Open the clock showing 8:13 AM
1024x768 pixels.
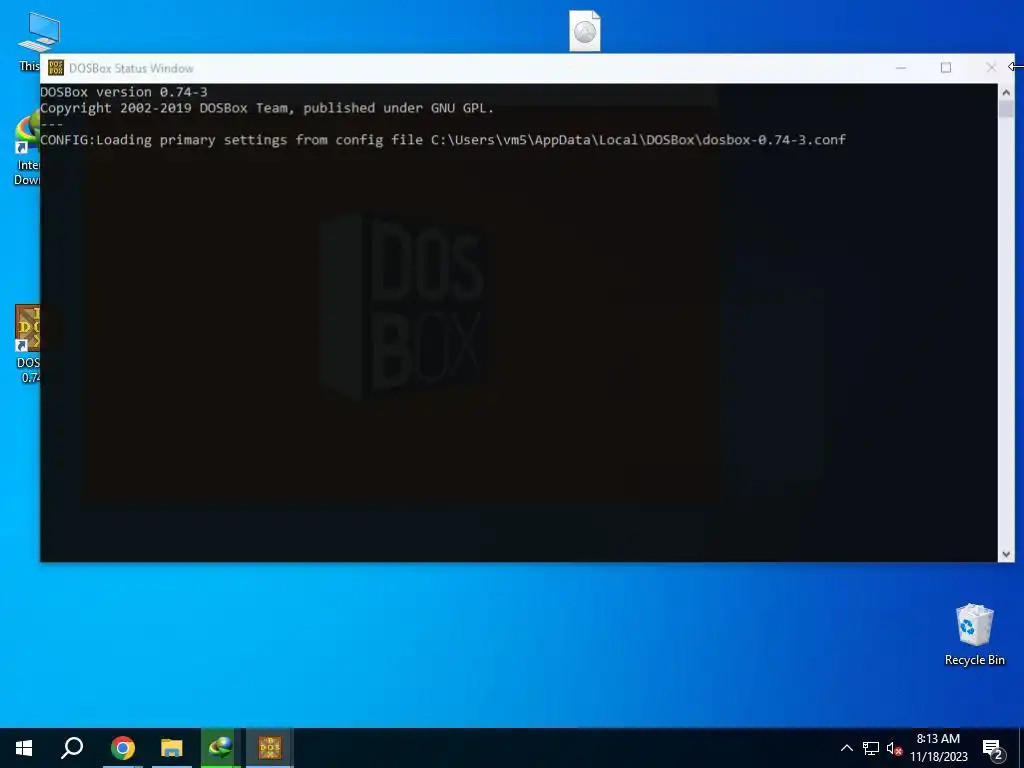[938, 748]
